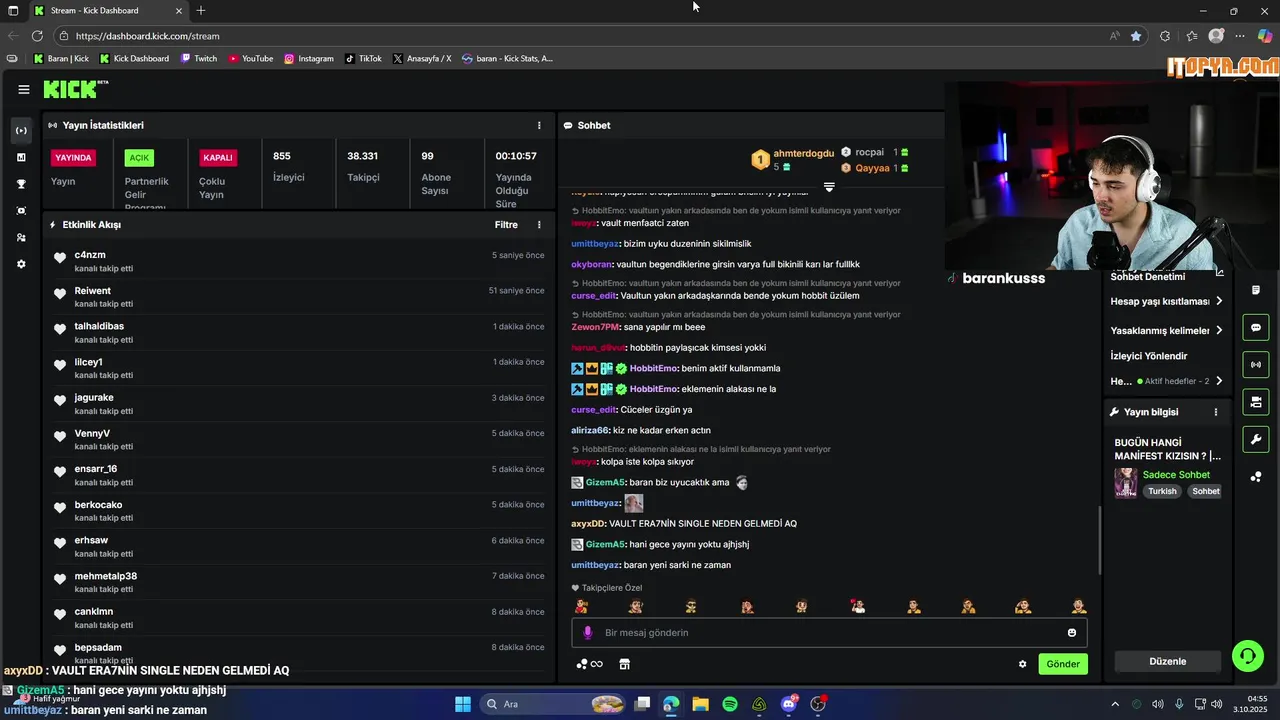Toggle the chat panel icon in right rail
The image size is (1280, 720).
coord(1255,328)
